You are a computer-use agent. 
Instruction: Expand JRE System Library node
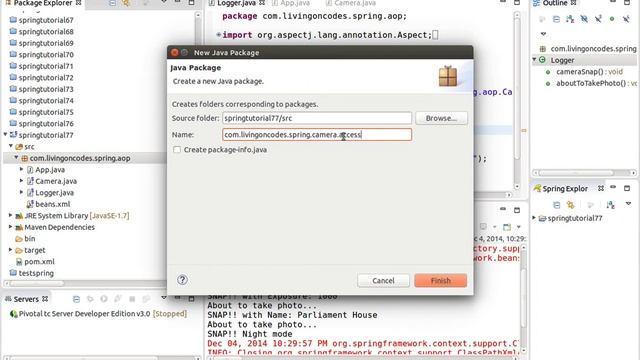[11, 215]
